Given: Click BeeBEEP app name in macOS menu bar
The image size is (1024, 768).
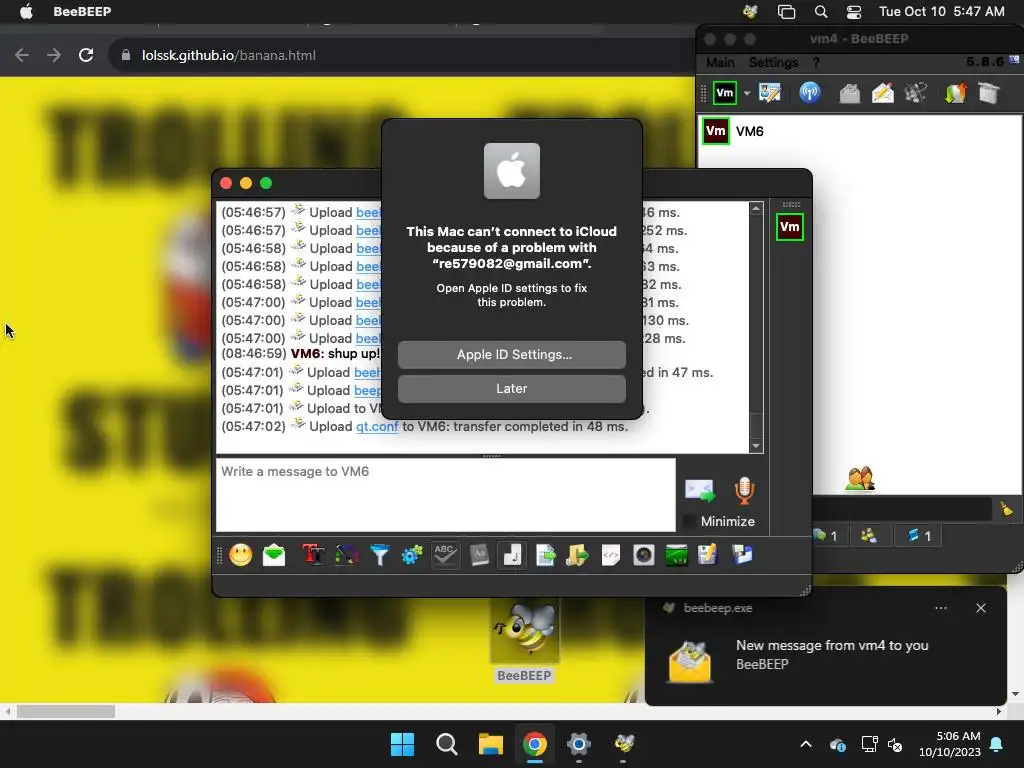Looking at the screenshot, I should click(x=82, y=11).
